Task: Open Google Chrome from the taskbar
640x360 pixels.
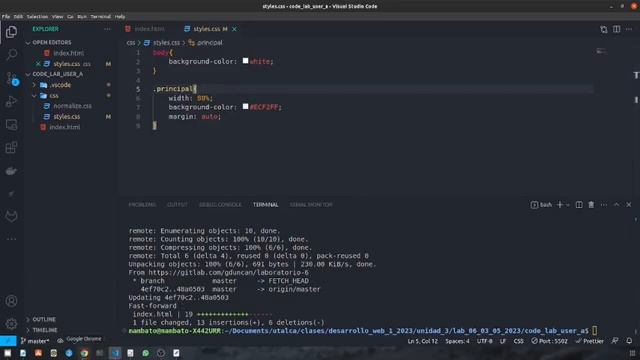Action: pos(84,353)
